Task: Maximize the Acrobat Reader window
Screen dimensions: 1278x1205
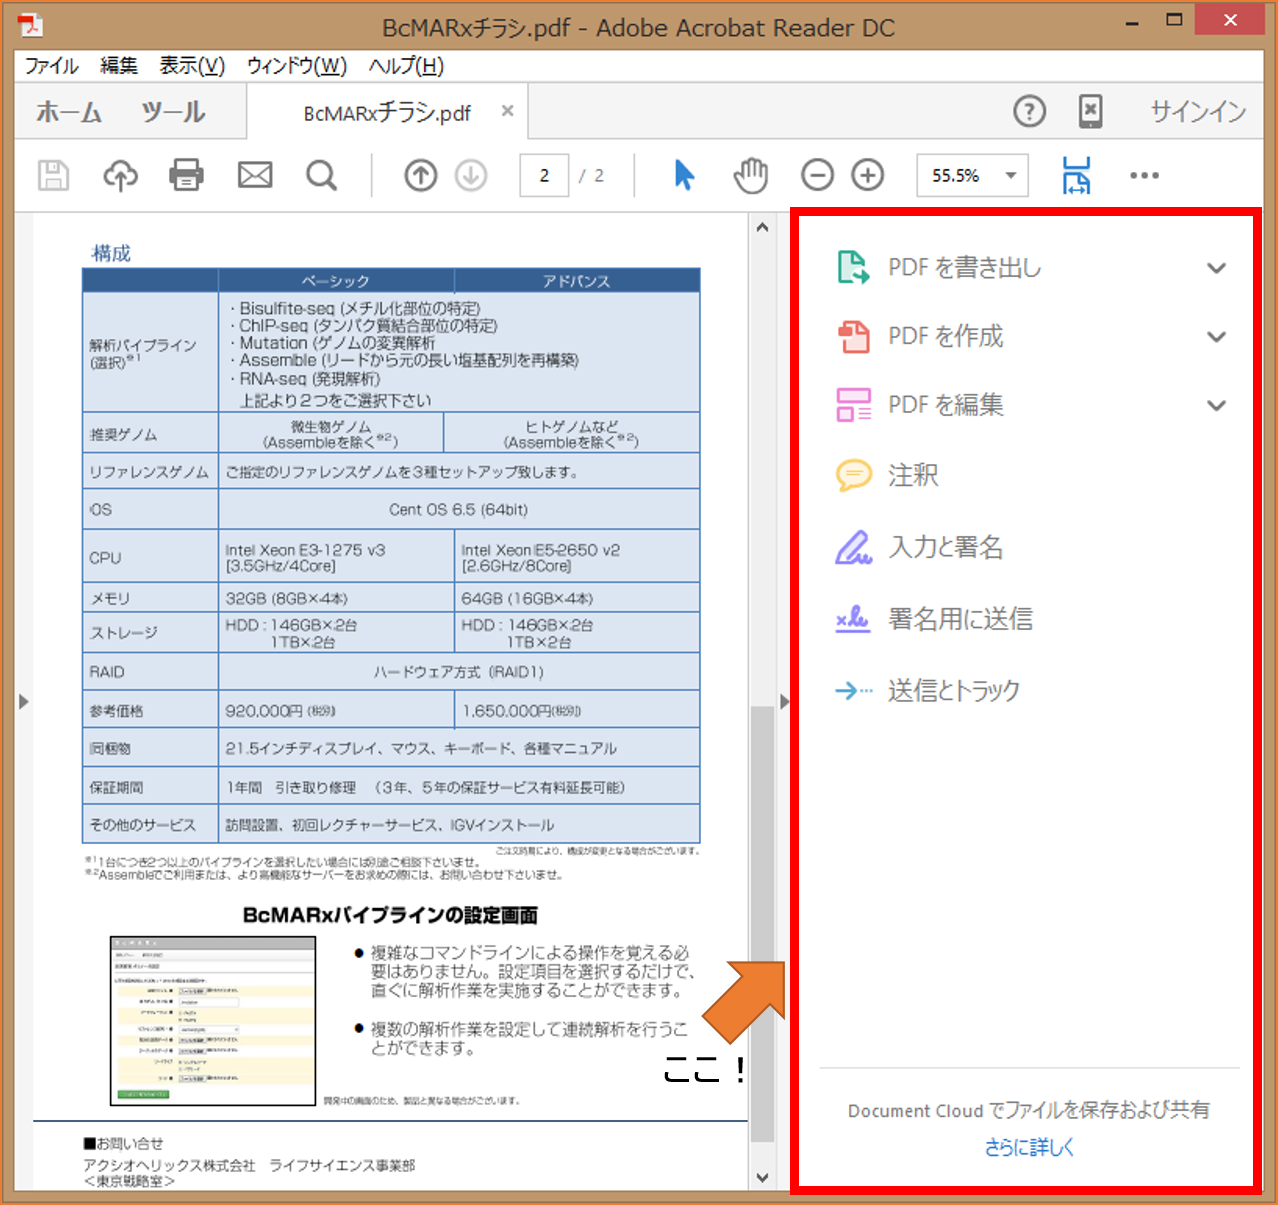Action: [x=1174, y=20]
